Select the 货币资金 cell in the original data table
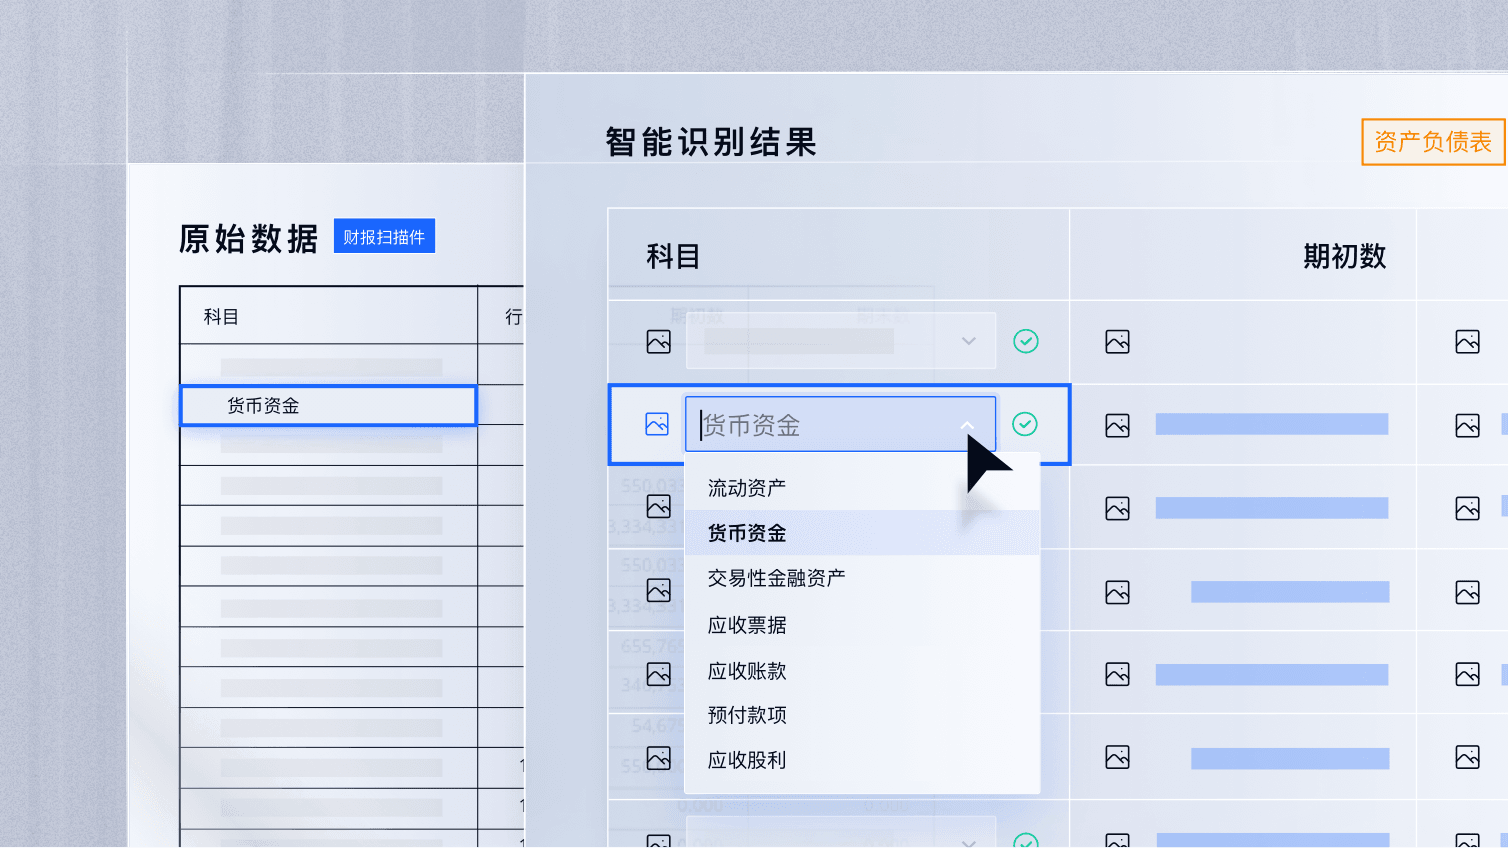1508x848 pixels. click(x=328, y=405)
